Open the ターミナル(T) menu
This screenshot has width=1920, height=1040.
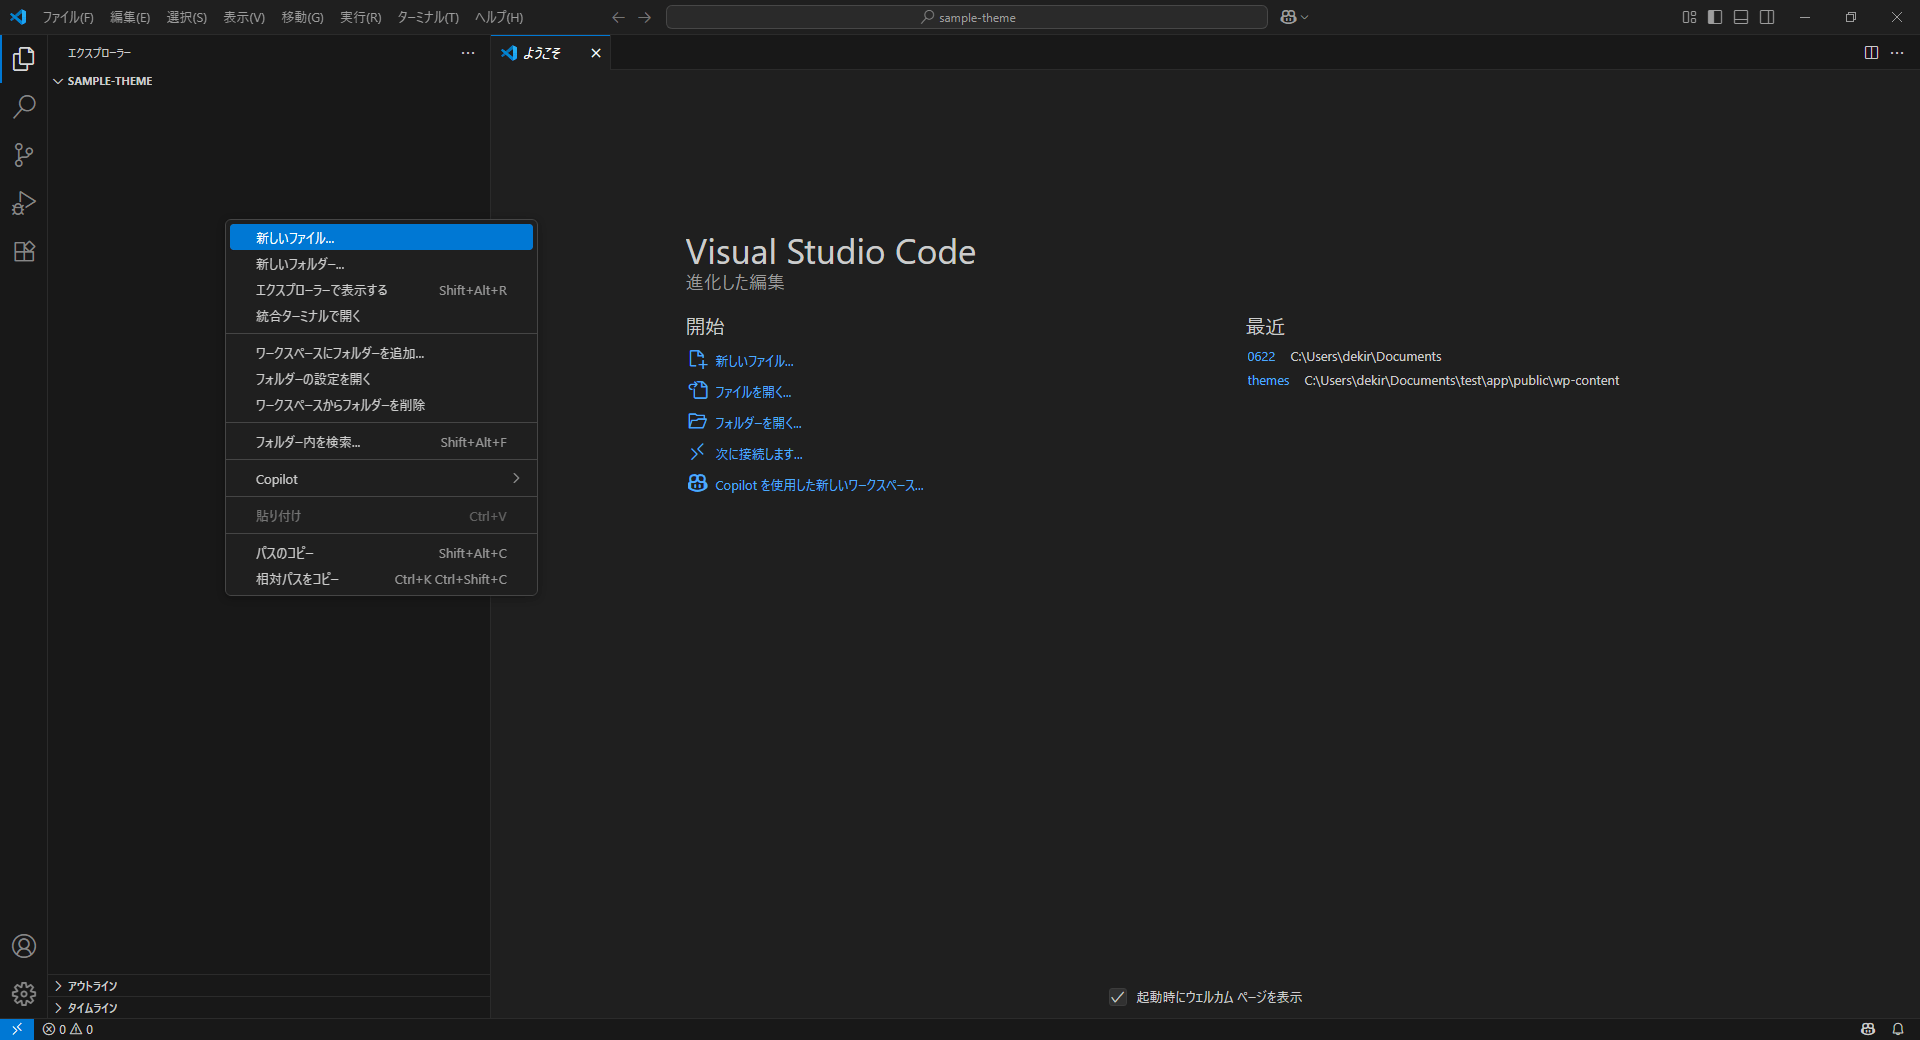point(428,17)
